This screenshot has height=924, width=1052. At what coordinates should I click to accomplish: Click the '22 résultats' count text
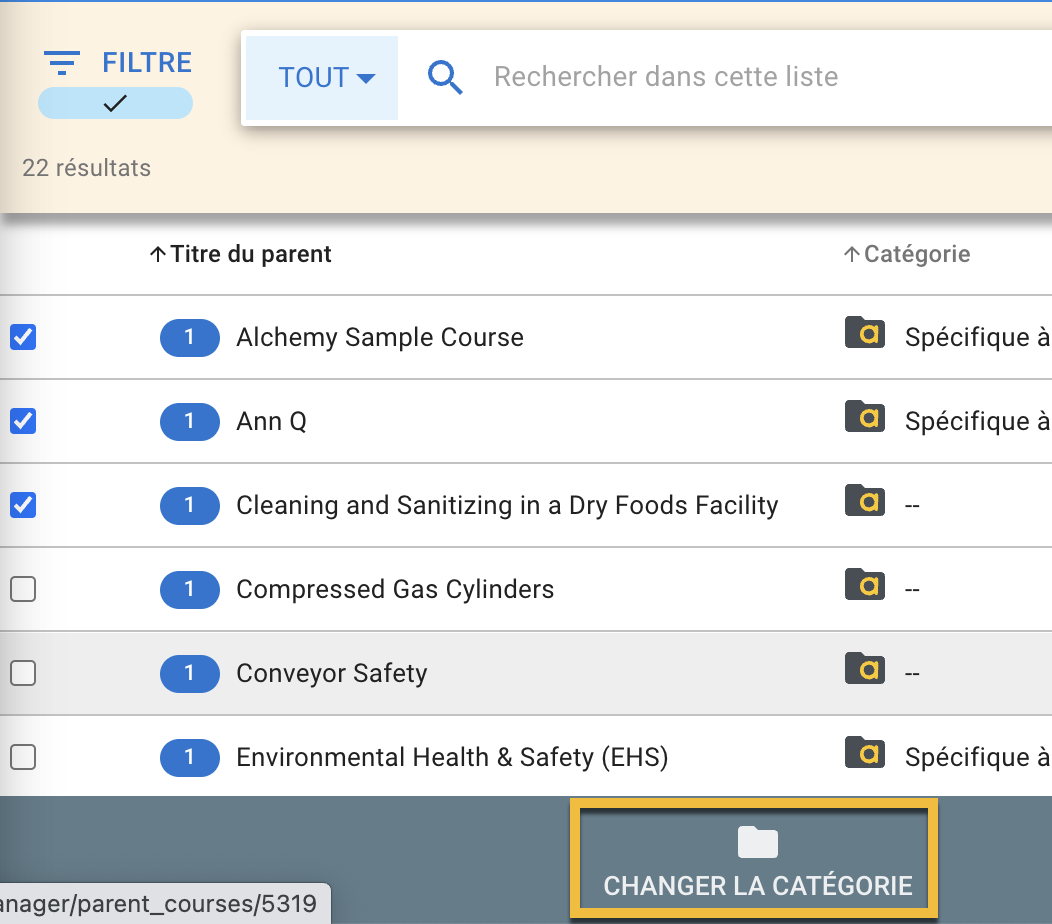[x=87, y=168]
